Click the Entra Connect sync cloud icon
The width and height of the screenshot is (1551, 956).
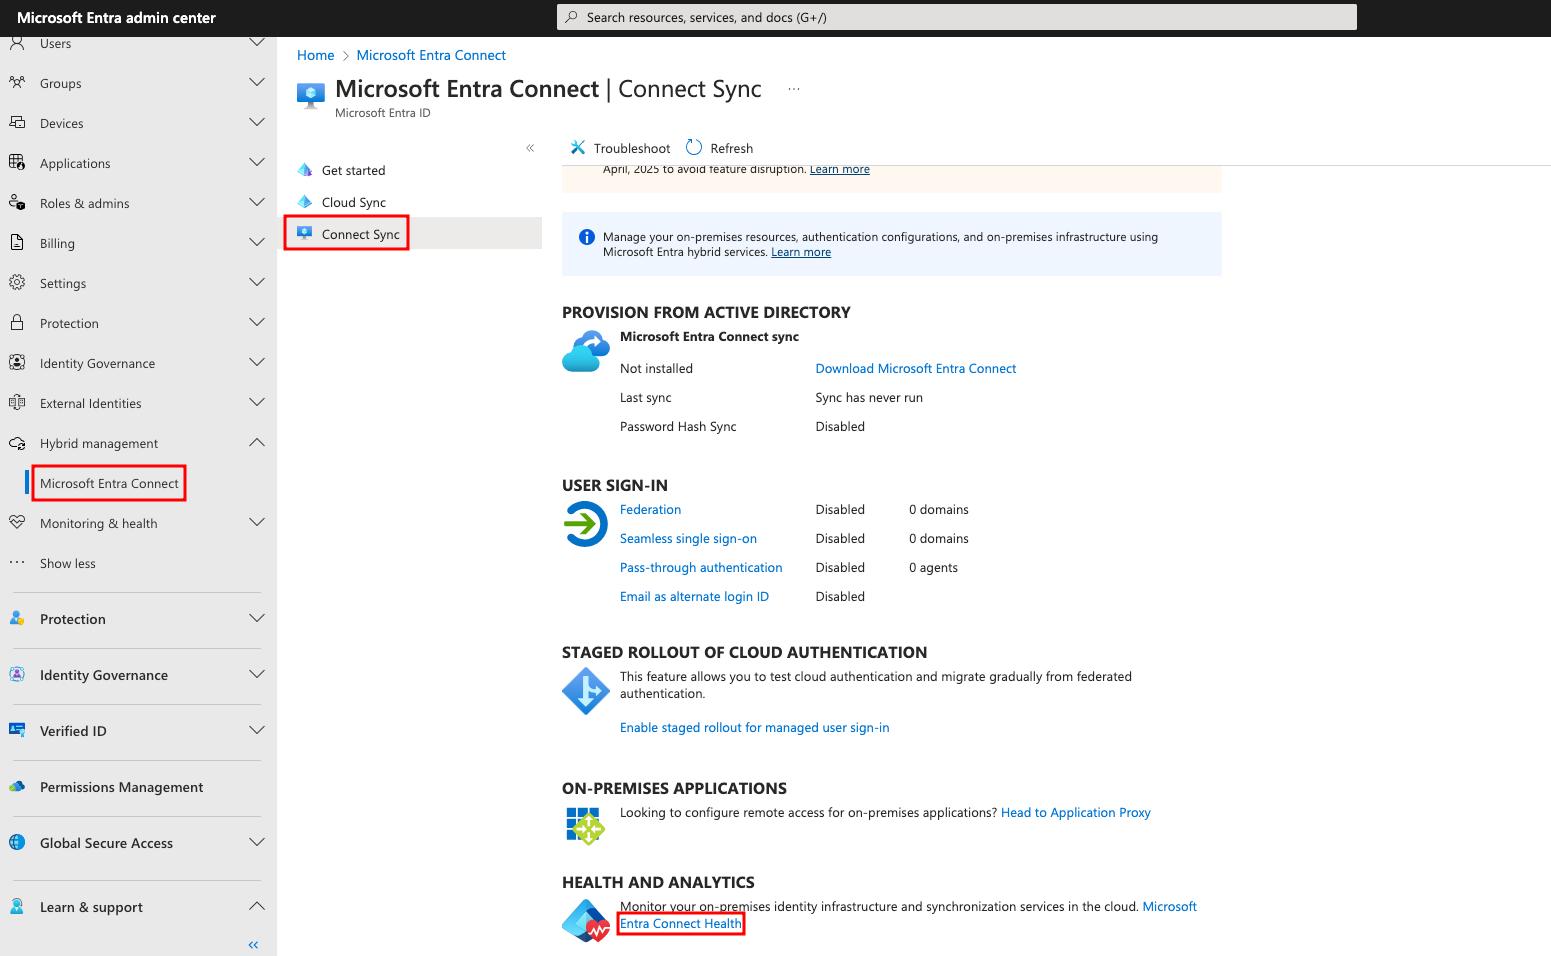tap(586, 351)
